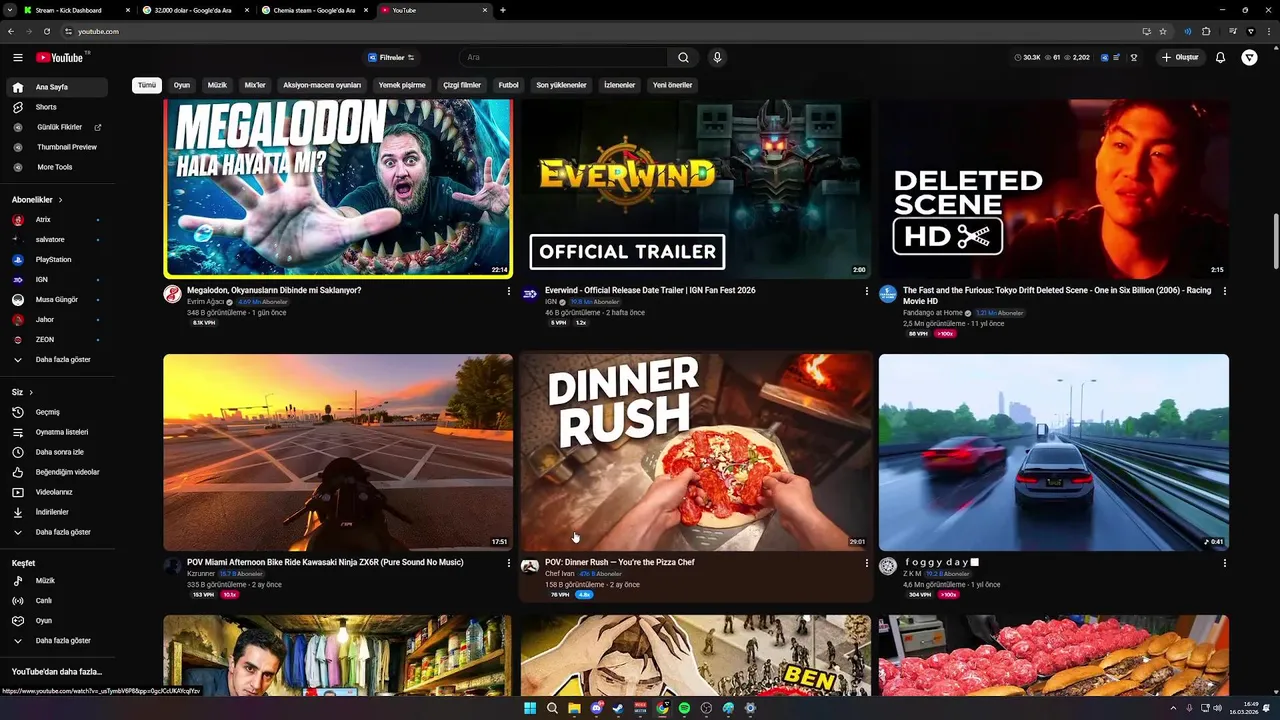Show hidden system tray icons
Viewport: 1280px width, 720px height.
[1173, 708]
